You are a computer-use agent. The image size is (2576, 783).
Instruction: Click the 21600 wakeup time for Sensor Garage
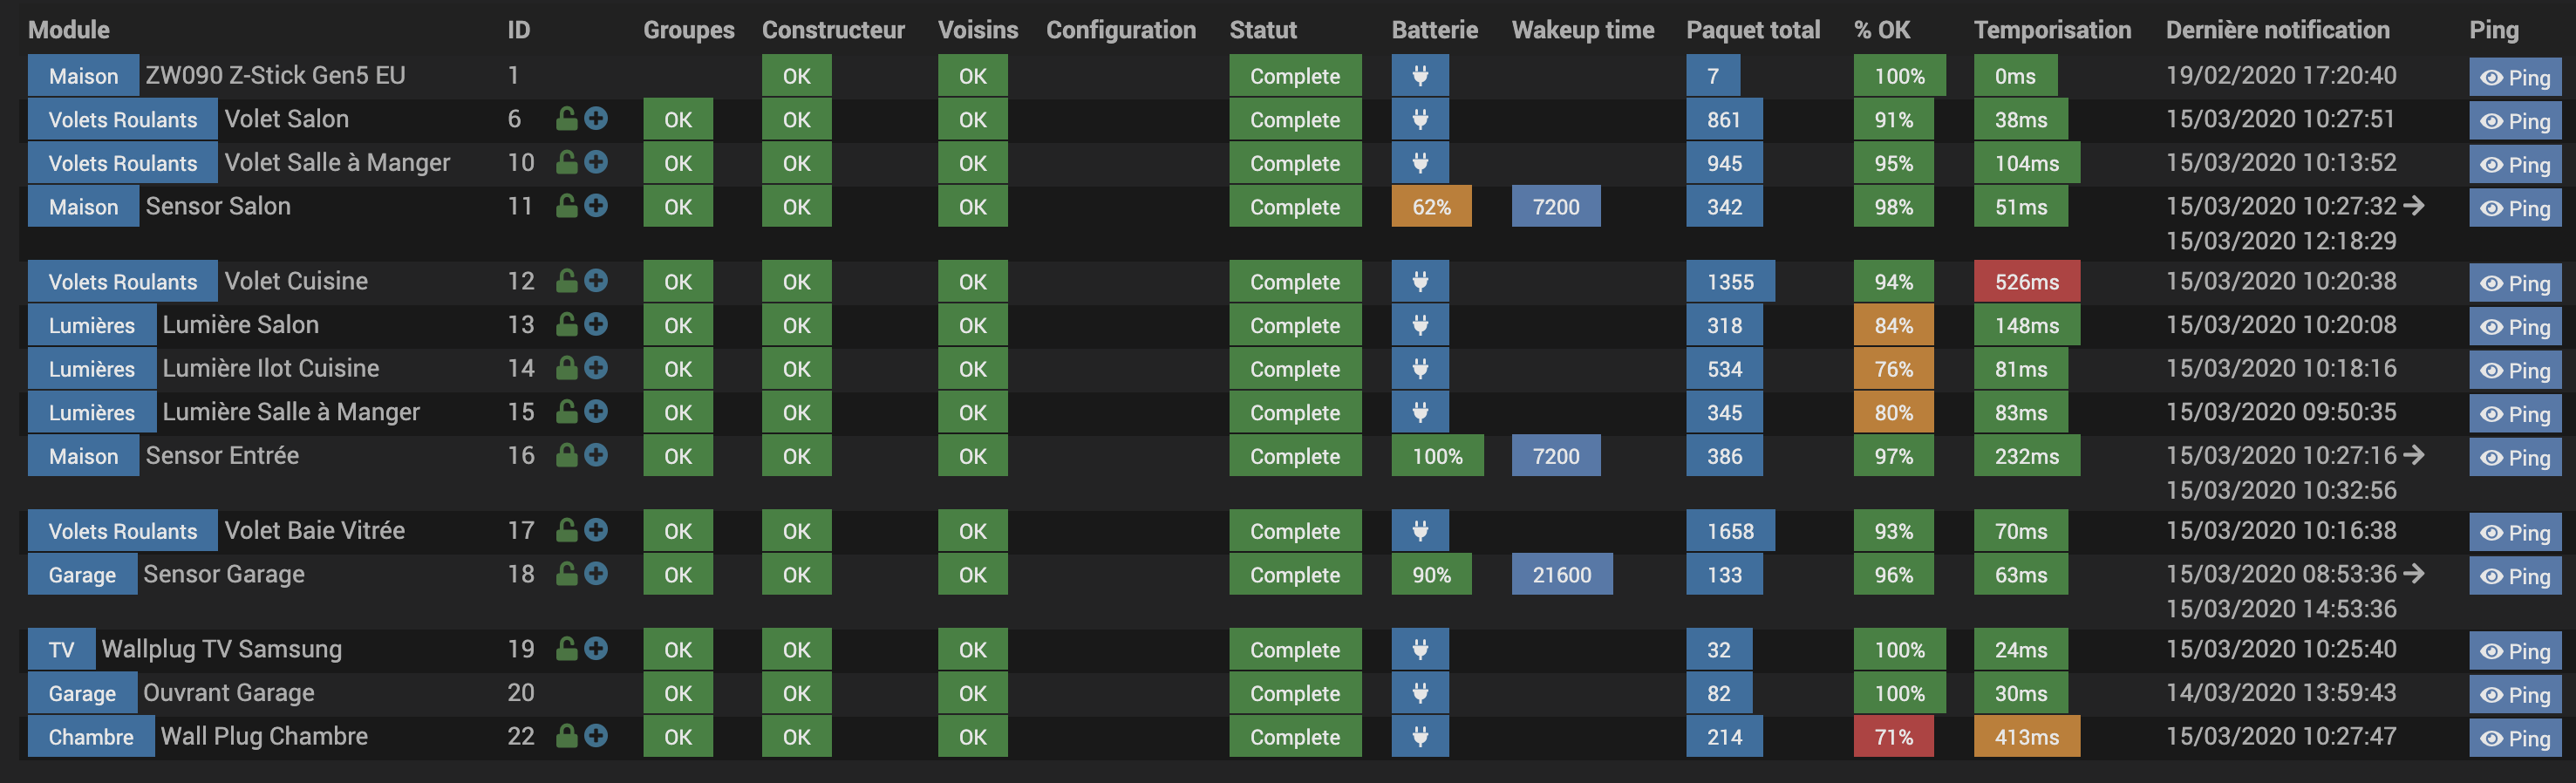1561,575
